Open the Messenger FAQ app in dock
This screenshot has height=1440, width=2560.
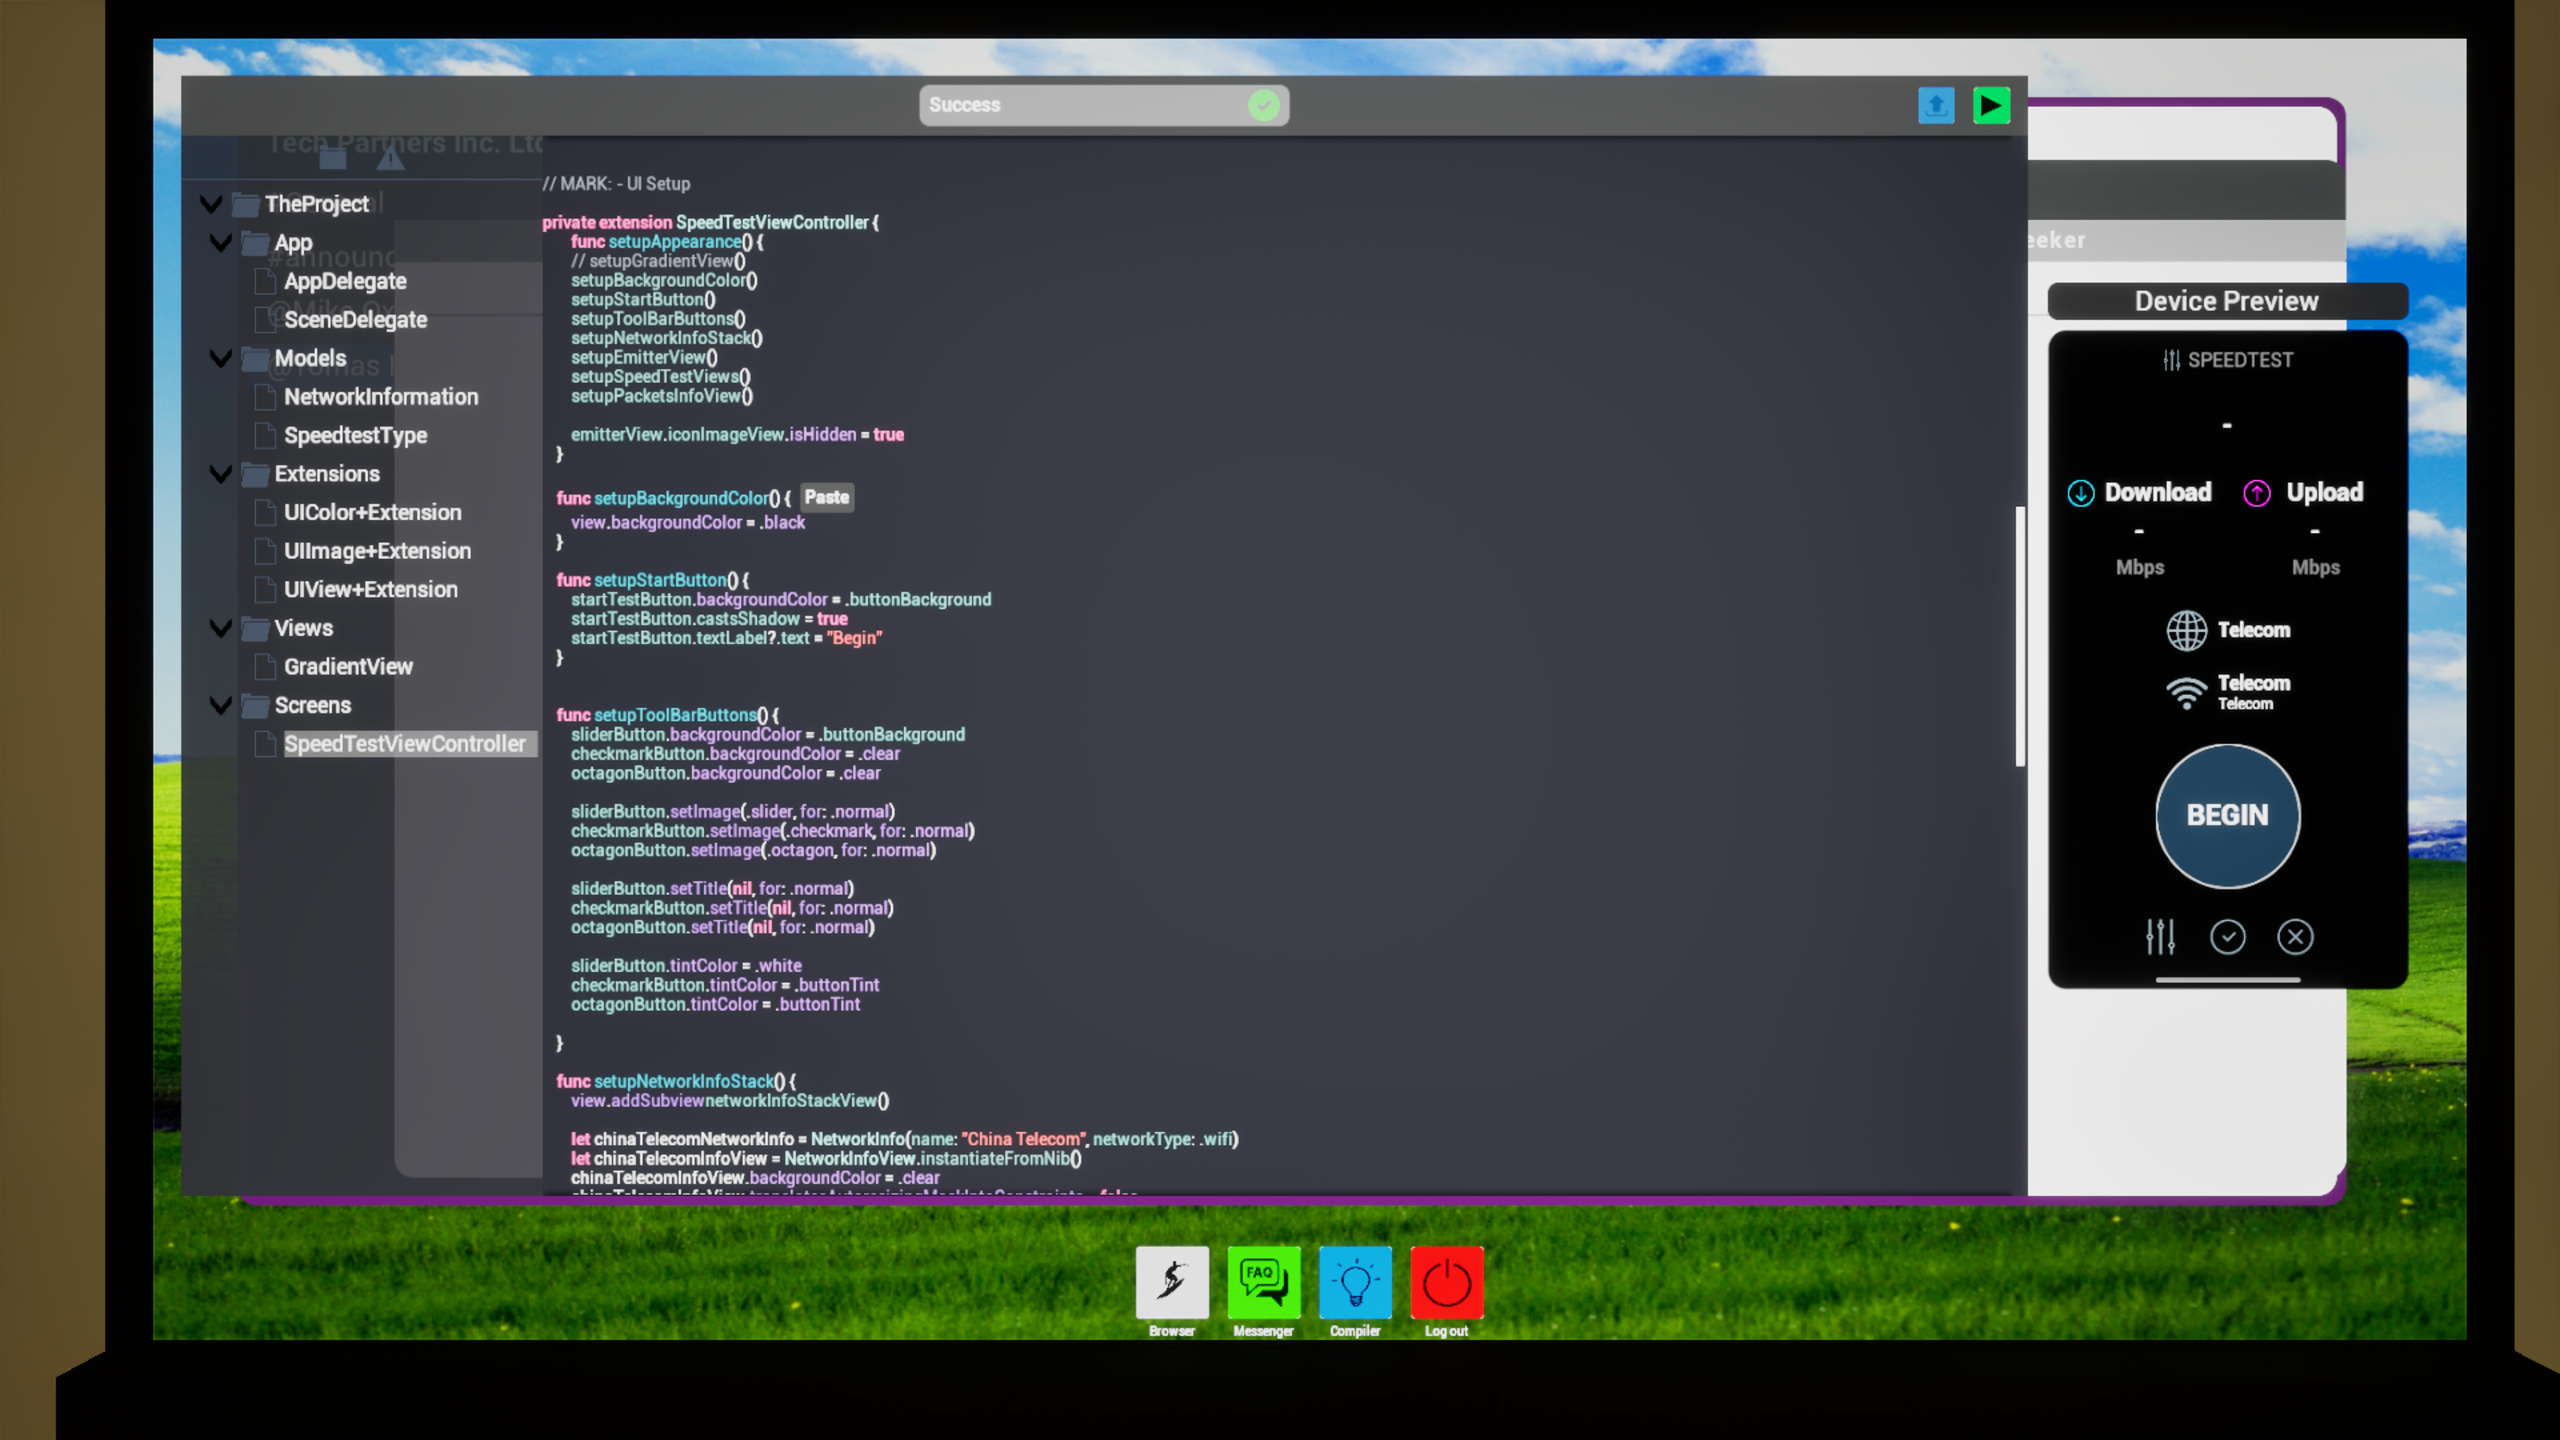point(1264,1282)
